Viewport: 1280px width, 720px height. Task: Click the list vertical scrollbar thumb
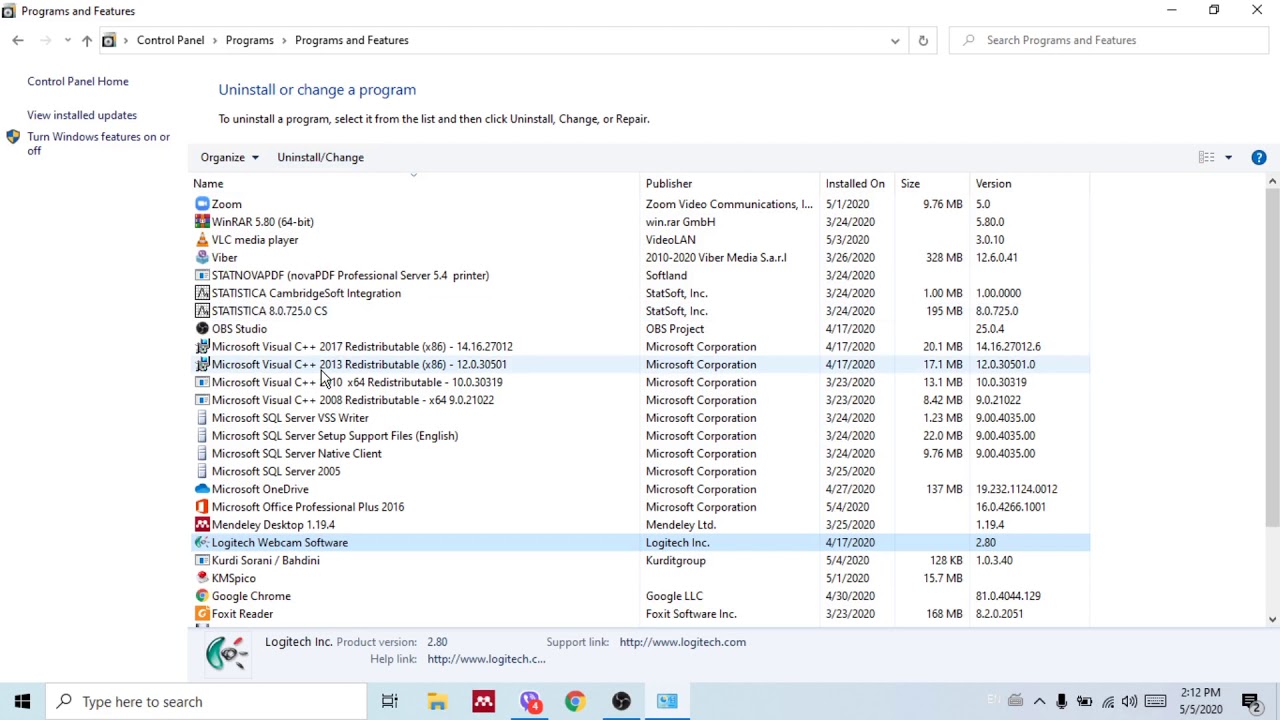coord(1272,357)
